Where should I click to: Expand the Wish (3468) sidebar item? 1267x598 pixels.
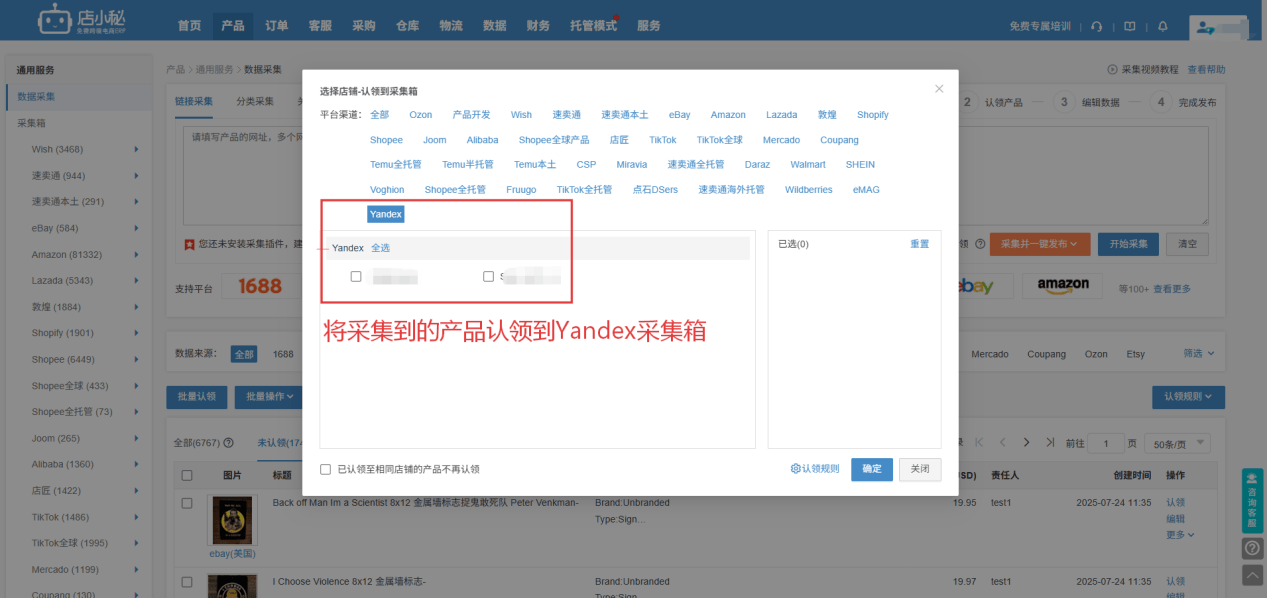(136, 149)
